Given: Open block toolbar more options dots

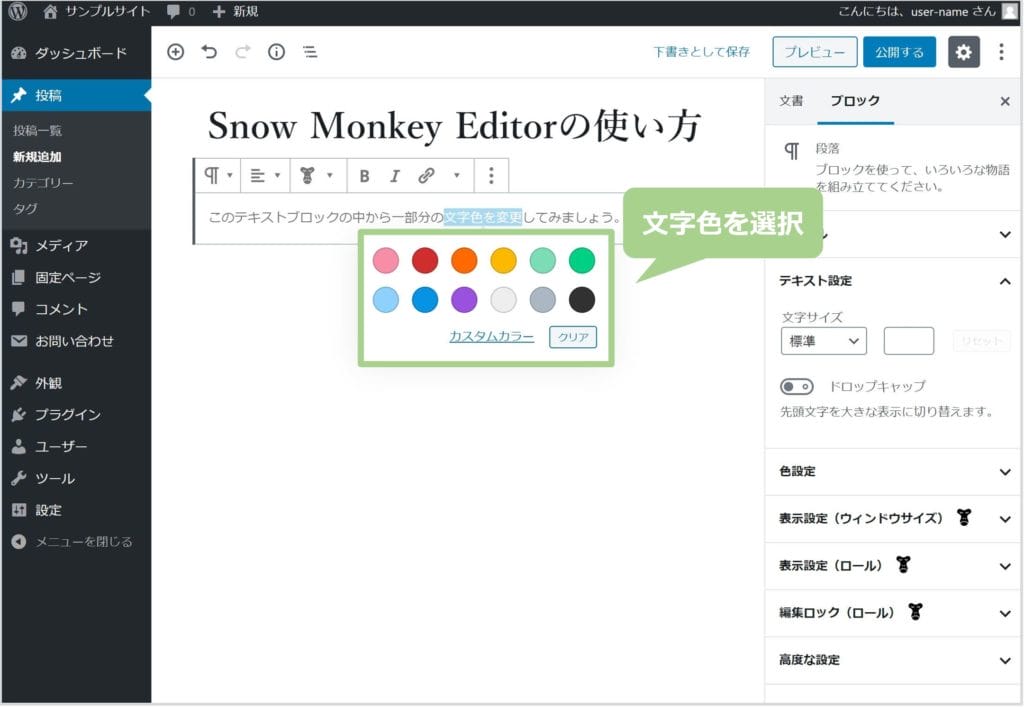Looking at the screenshot, I should (491, 175).
